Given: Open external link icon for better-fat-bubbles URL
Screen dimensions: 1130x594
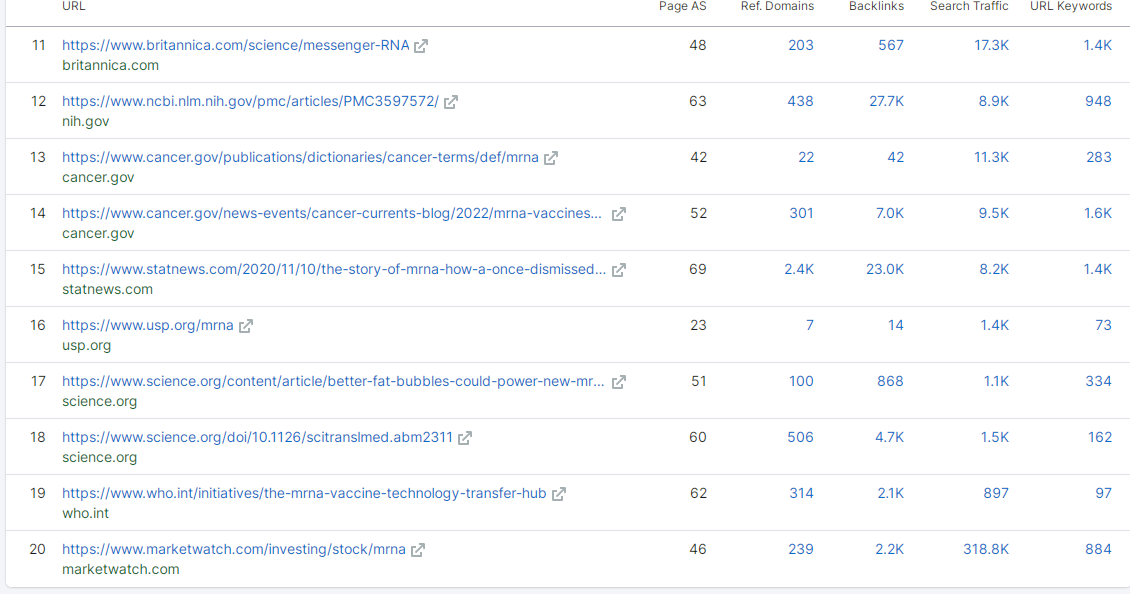Looking at the screenshot, I should [x=618, y=382].
